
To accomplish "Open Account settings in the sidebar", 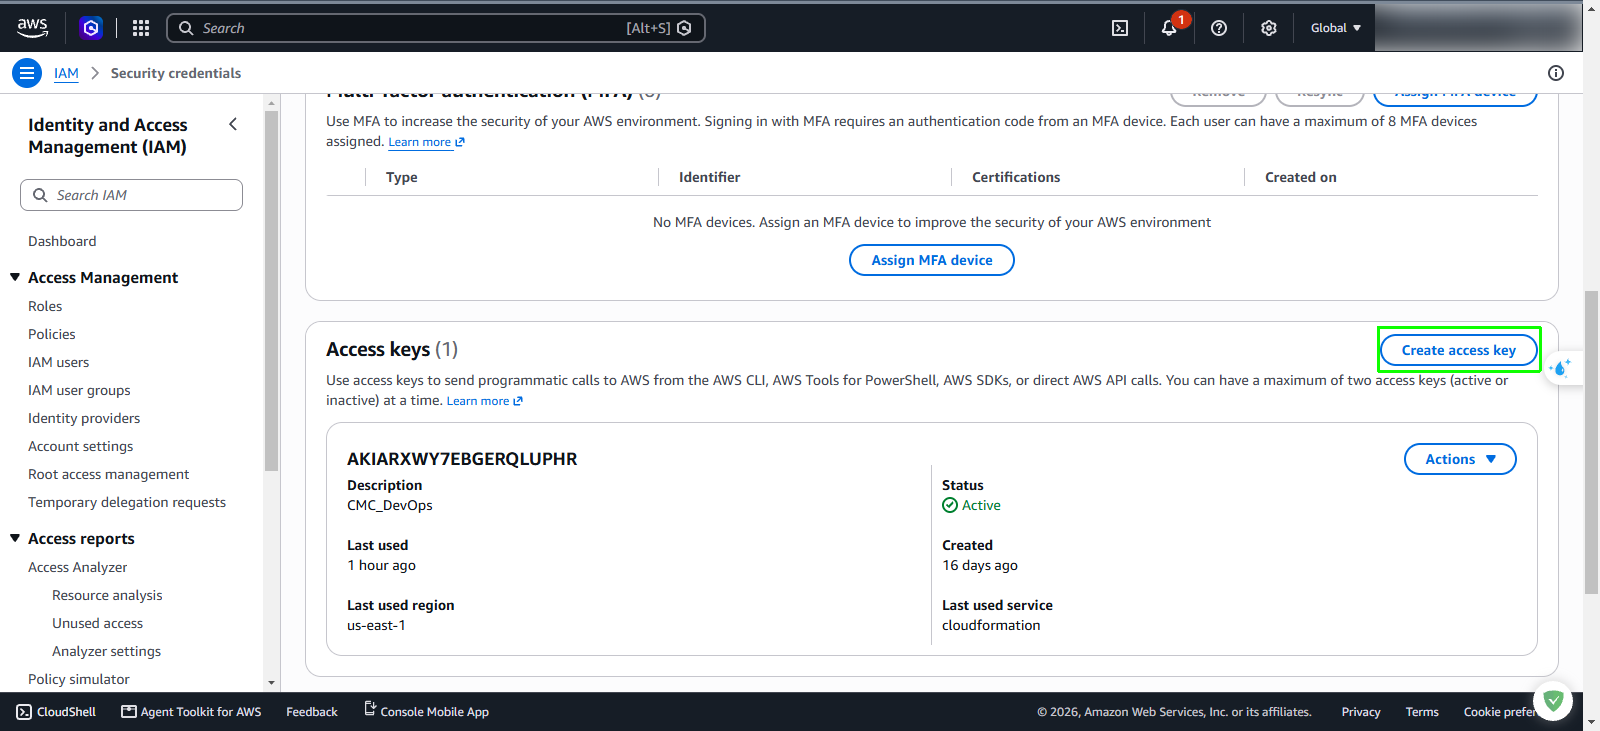I will (x=81, y=446).
